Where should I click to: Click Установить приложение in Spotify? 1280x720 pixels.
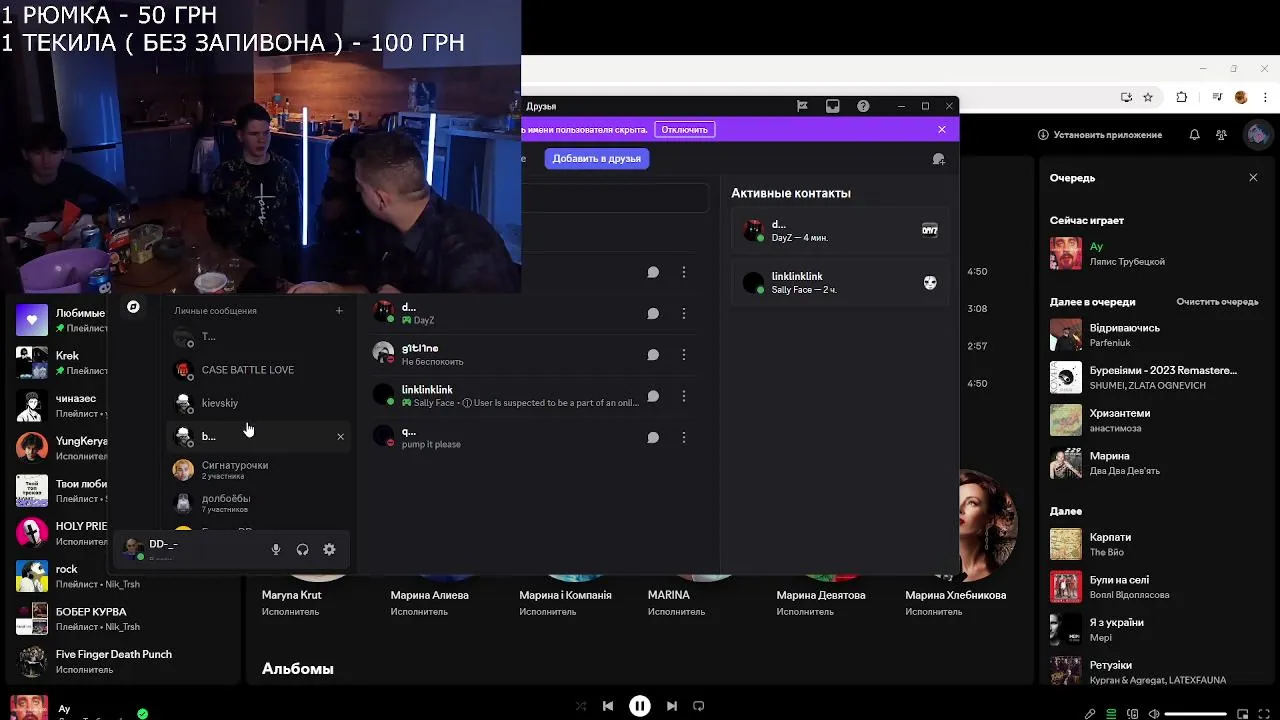(x=1100, y=134)
